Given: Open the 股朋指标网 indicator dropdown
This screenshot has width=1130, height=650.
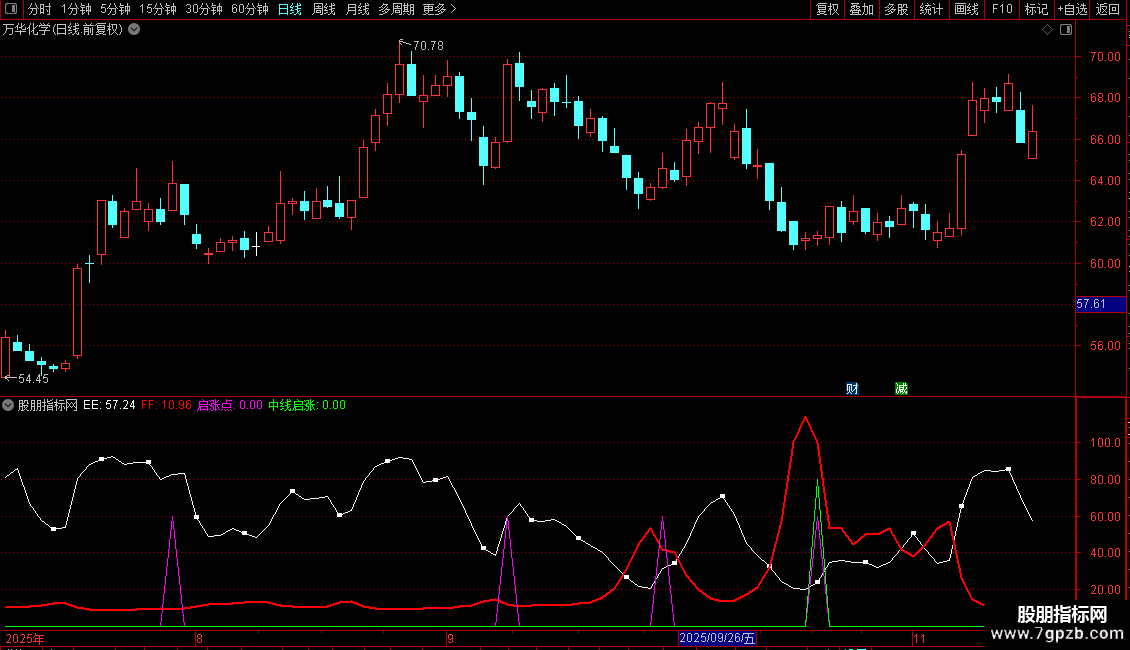Looking at the screenshot, I should tap(8, 405).
